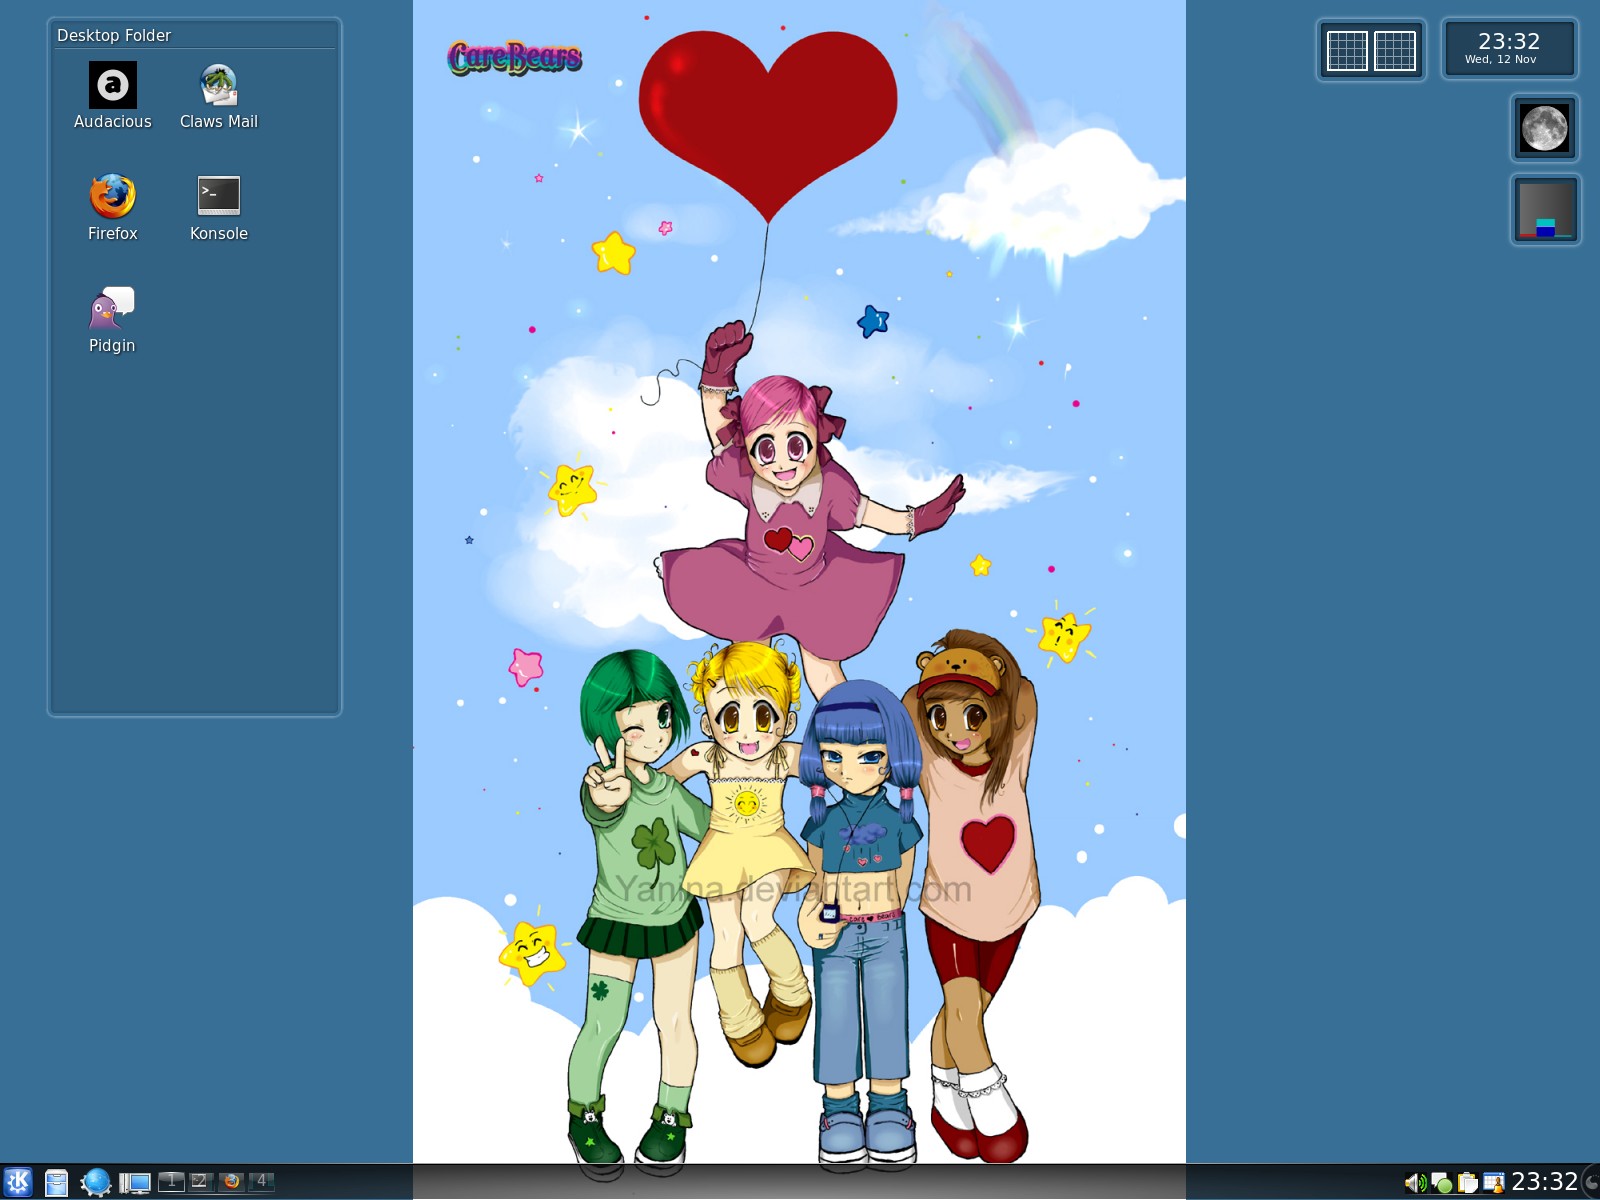This screenshot has height=1200, width=1600.
Task: Open the file manager drawer icon in panel
Action: point(56,1183)
